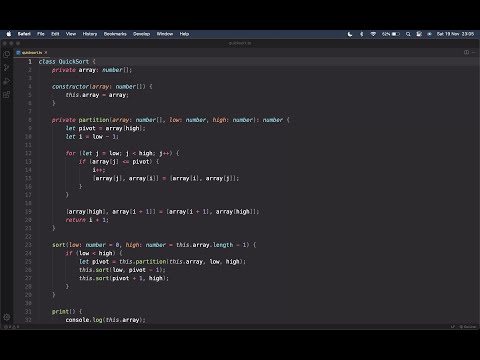This screenshot has height=360, width=480.
Task: Open the Explorer icon in activity bar
Action: pos(6,54)
